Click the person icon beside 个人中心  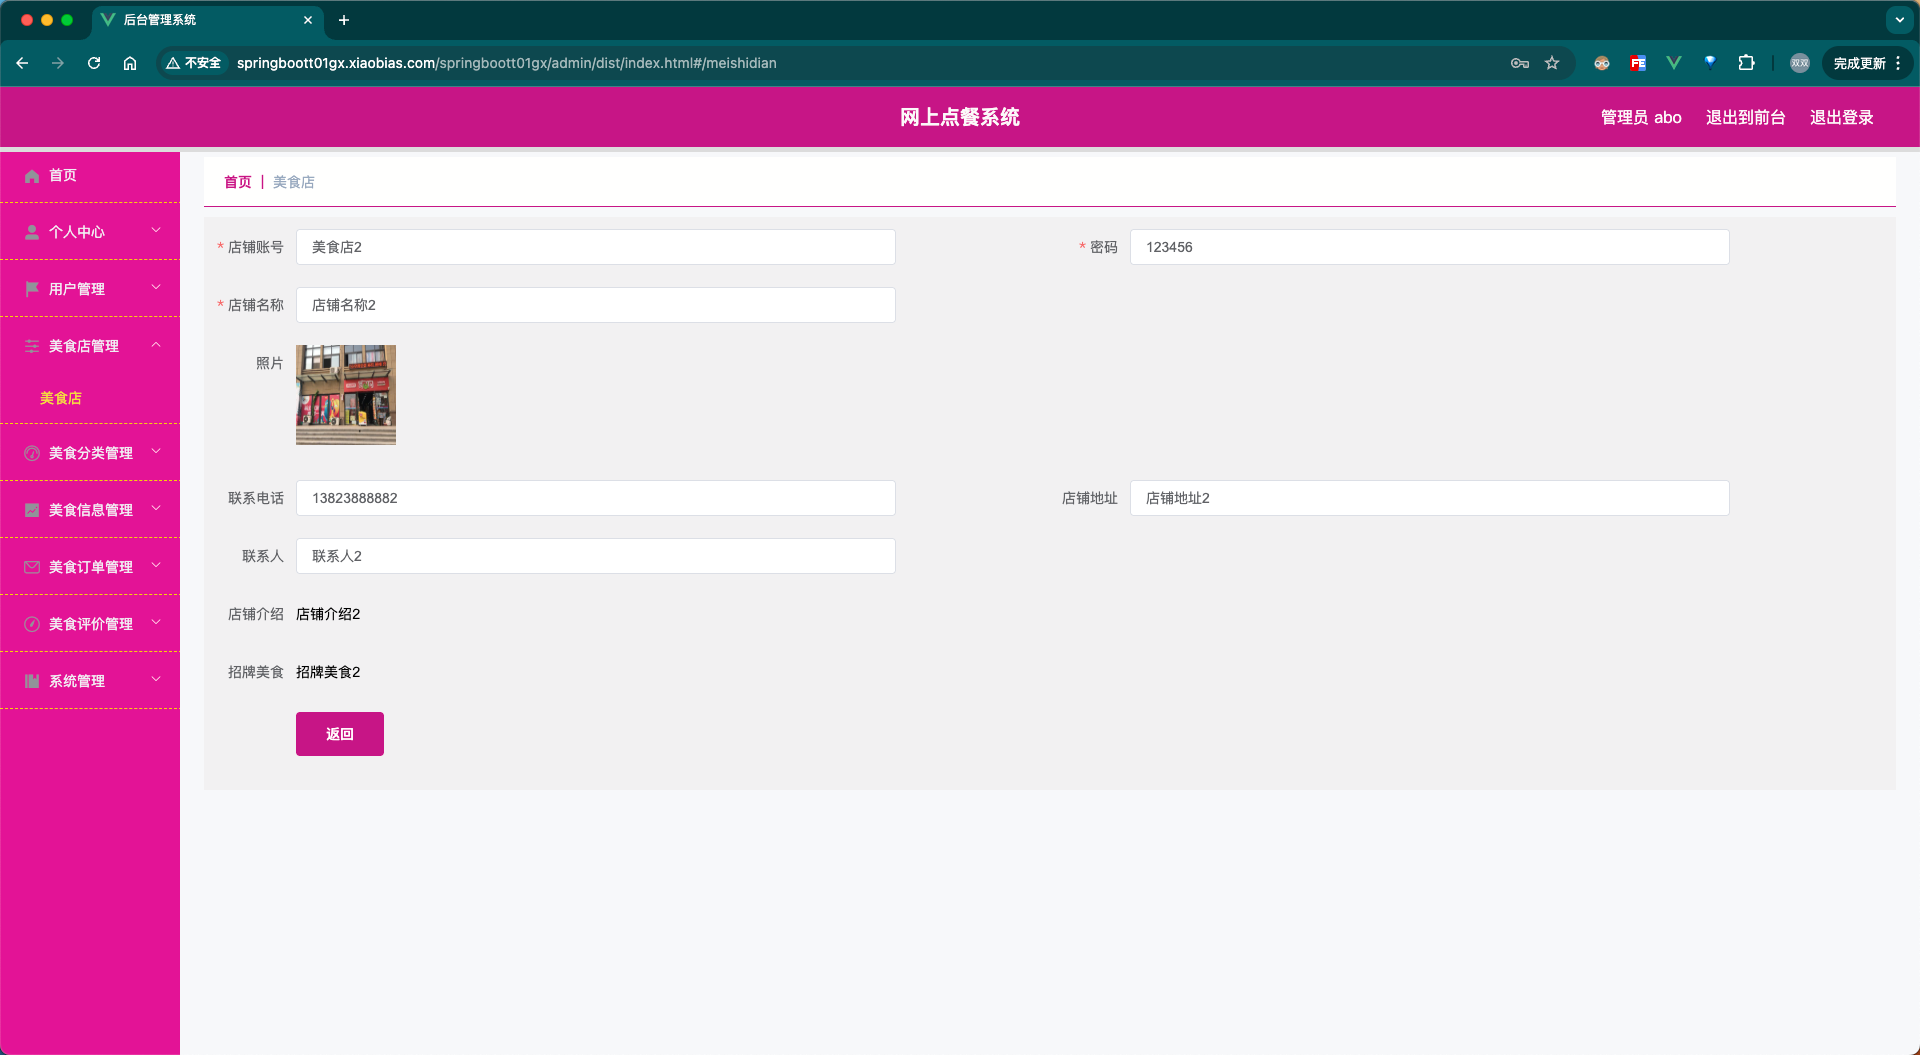click(32, 232)
